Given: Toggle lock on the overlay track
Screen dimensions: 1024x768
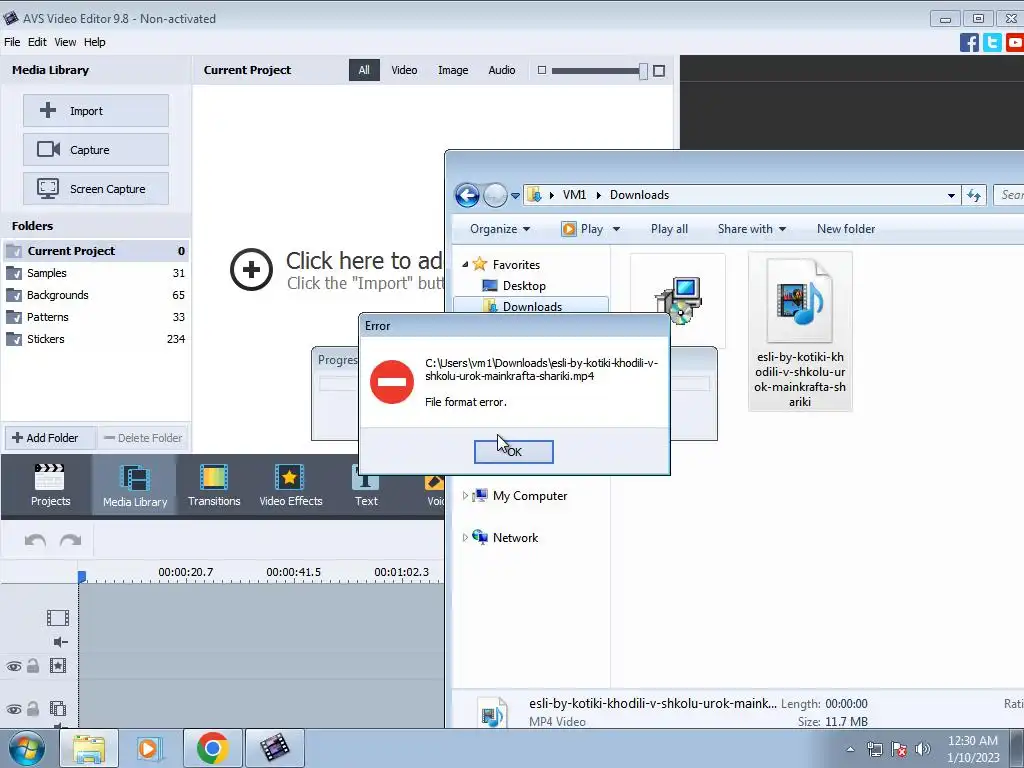Looking at the screenshot, I should point(33,709).
